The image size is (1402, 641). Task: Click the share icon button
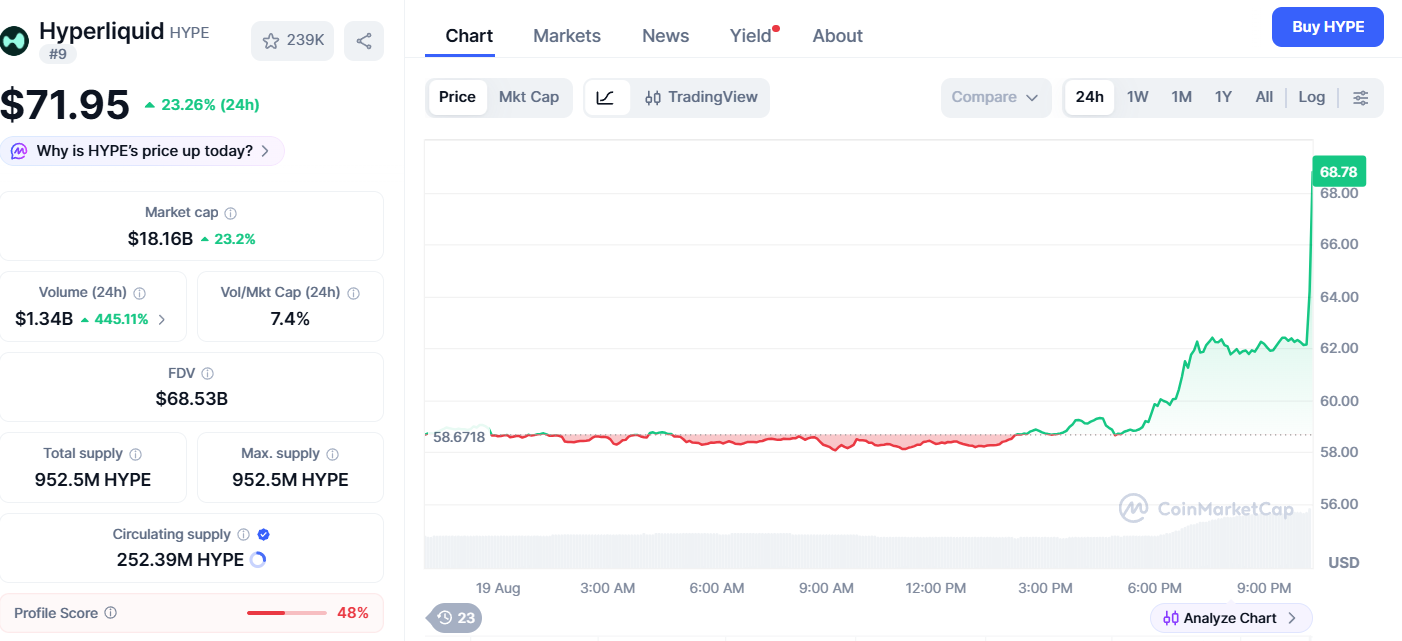(x=364, y=41)
